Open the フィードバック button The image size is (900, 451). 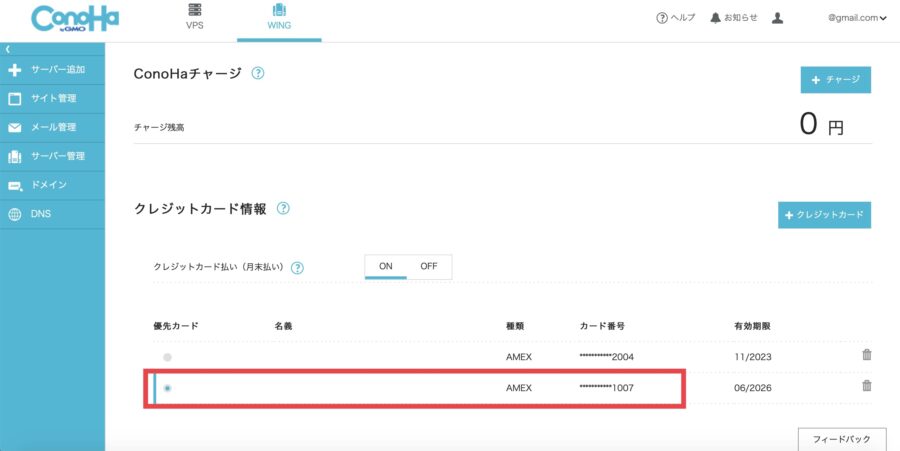point(841,439)
